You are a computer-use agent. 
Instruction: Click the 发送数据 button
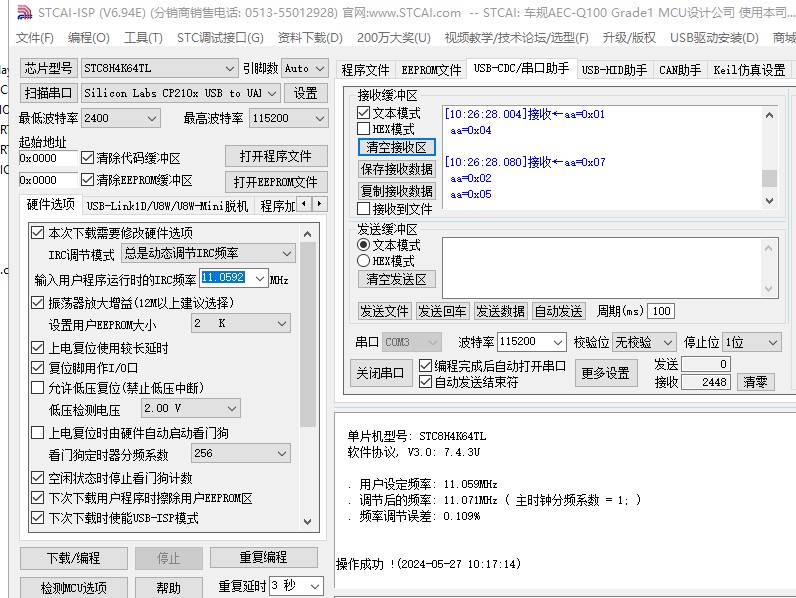[x=501, y=311]
